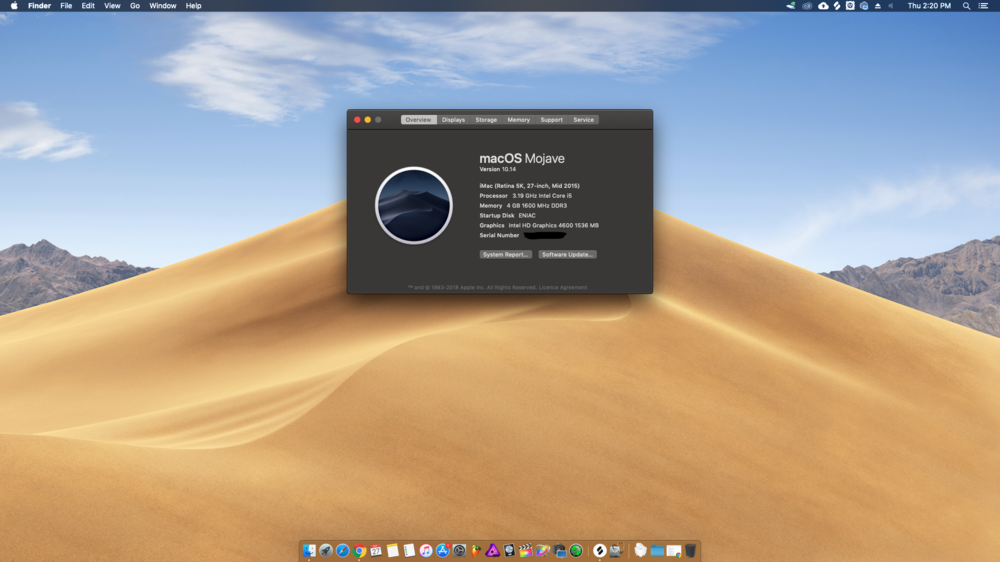1000x562 pixels.
Task: Open the Apple menu
Action: tap(14, 6)
